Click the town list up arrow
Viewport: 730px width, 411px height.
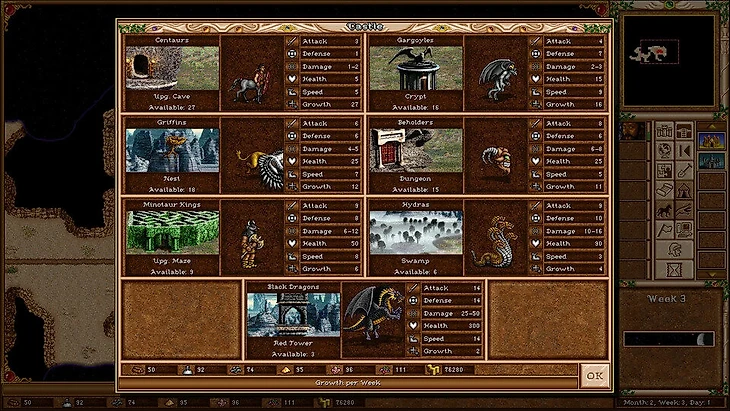(x=711, y=126)
